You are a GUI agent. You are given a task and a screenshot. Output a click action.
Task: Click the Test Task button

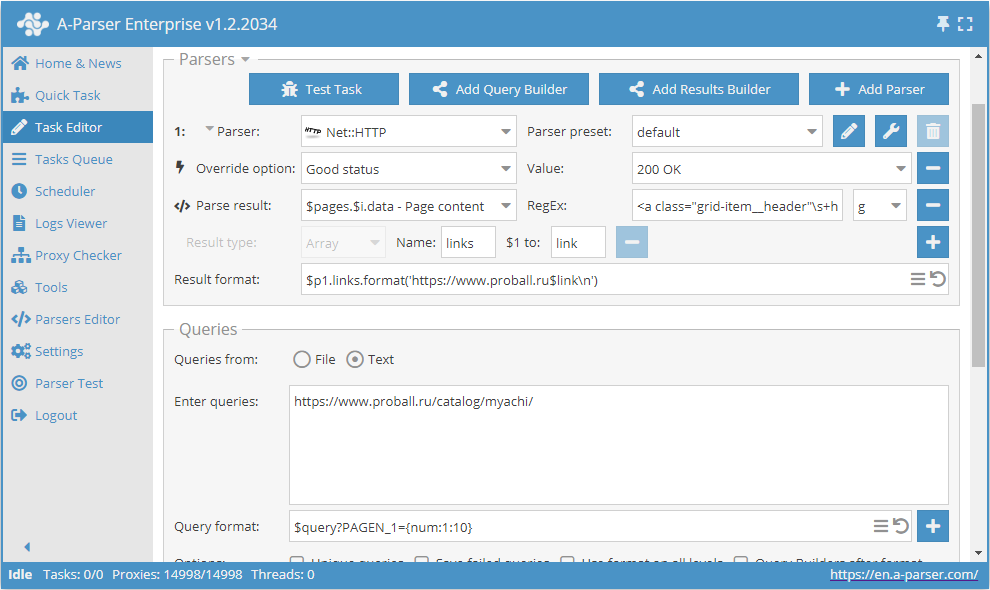pos(323,89)
